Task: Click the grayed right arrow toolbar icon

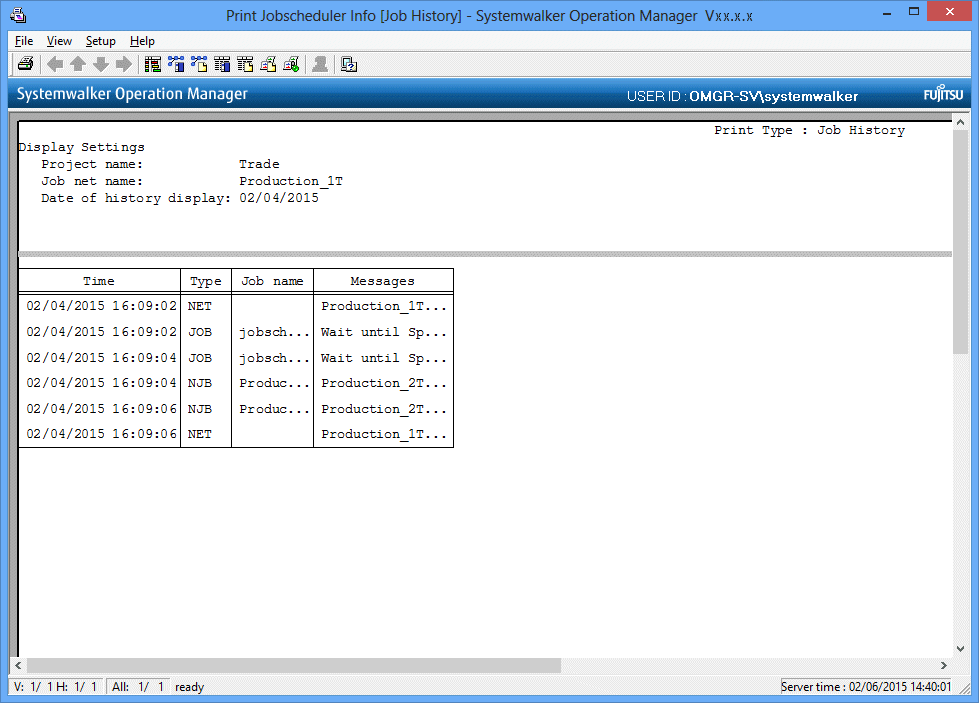Action: click(124, 65)
